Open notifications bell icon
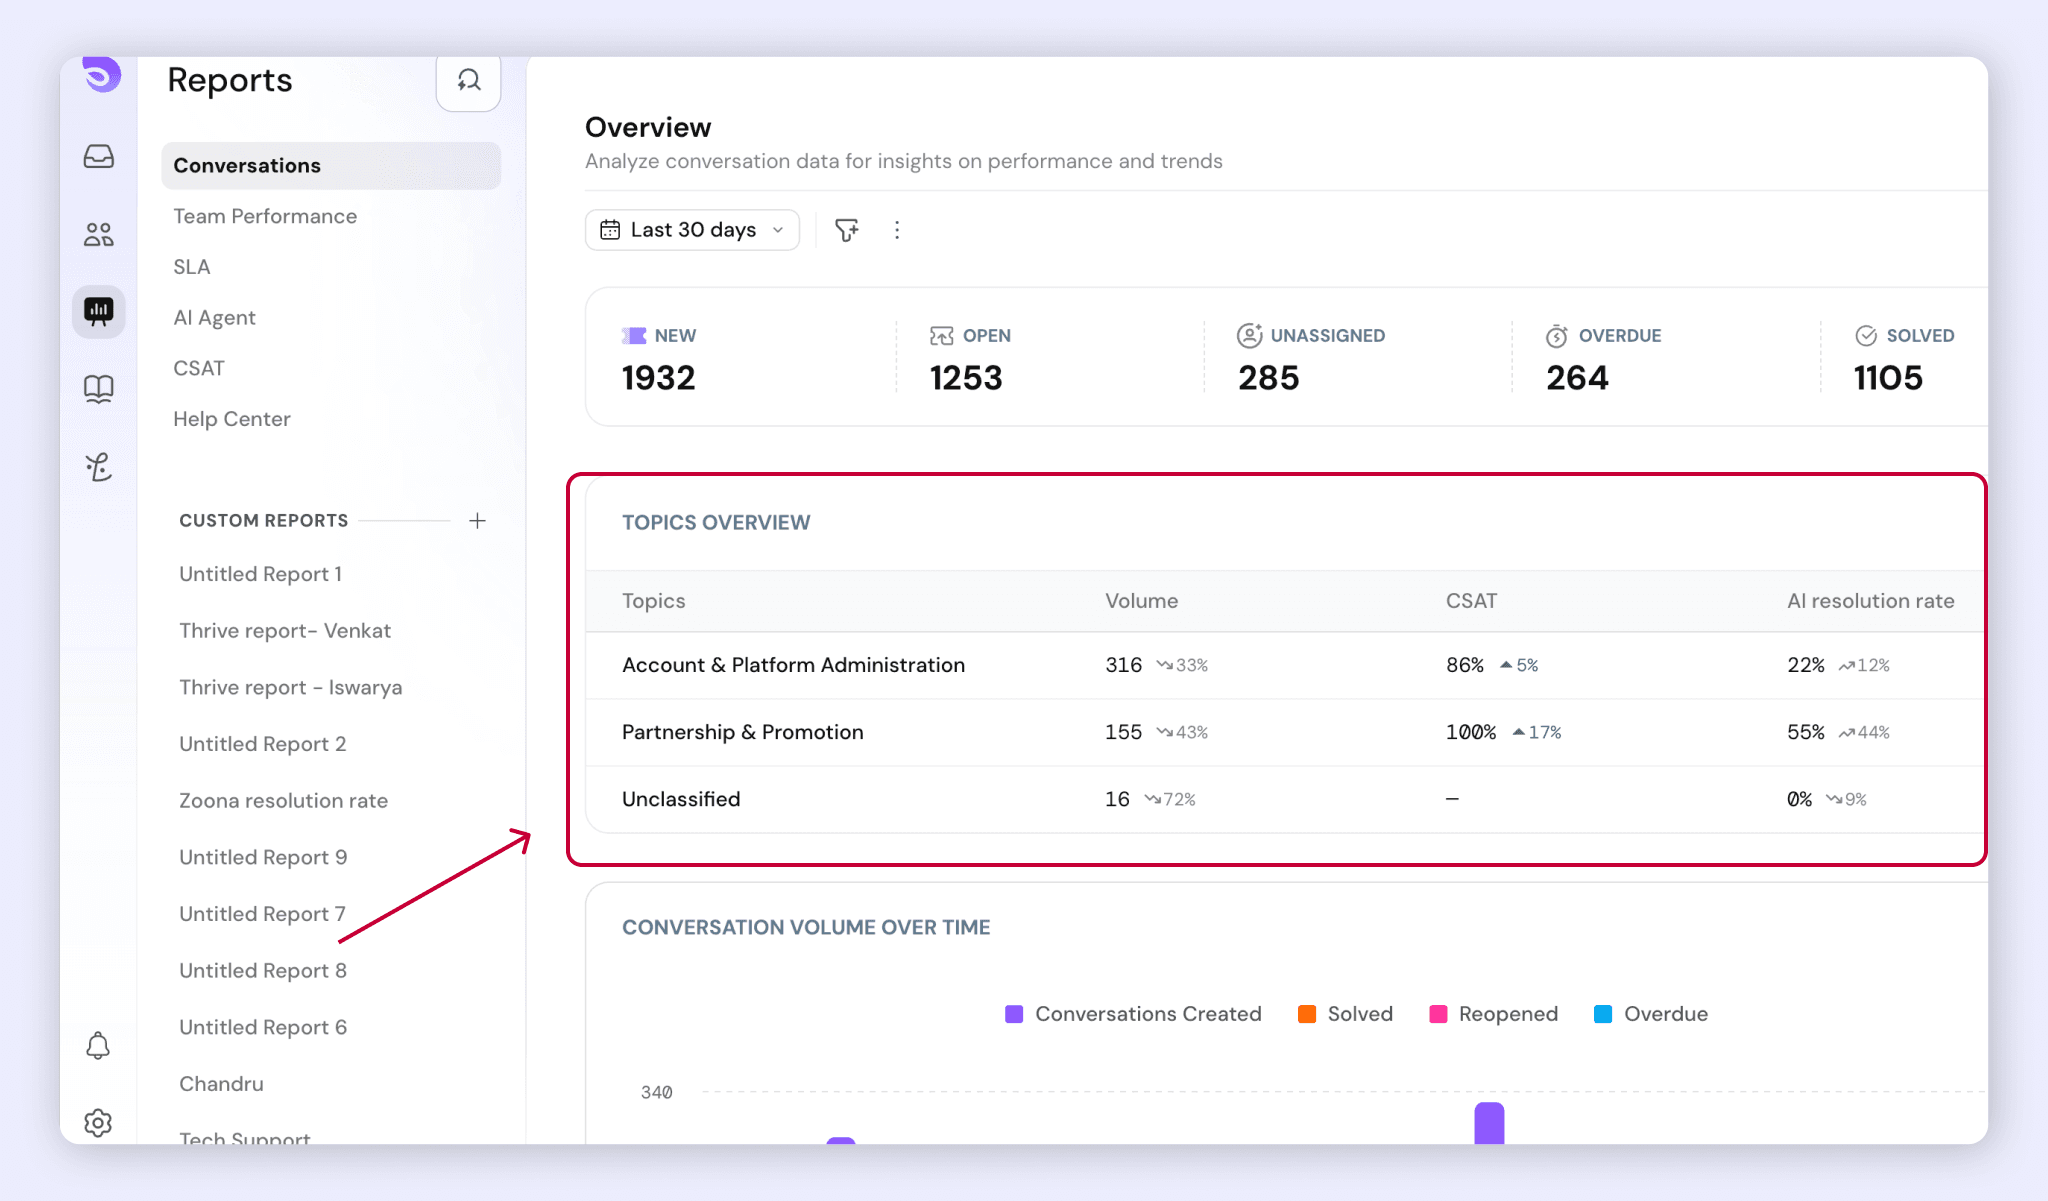Screen dimensions: 2048x1201 click(98, 1046)
